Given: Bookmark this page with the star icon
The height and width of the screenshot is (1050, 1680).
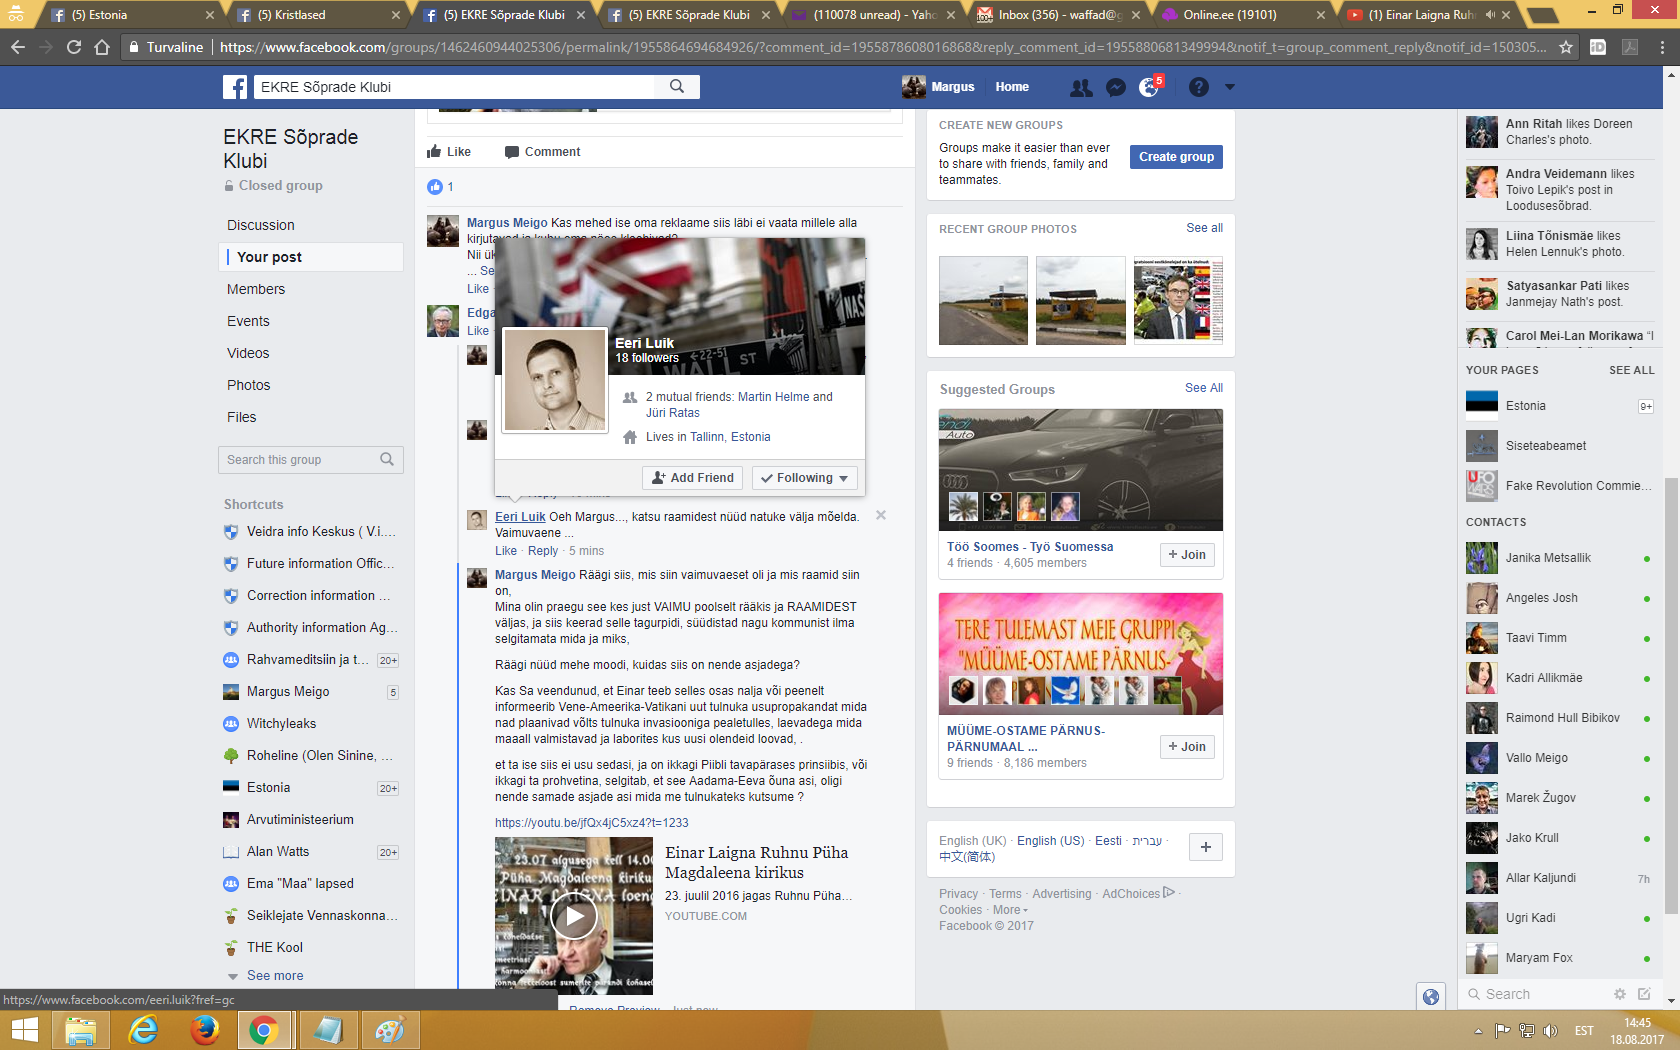Looking at the screenshot, I should [1566, 47].
